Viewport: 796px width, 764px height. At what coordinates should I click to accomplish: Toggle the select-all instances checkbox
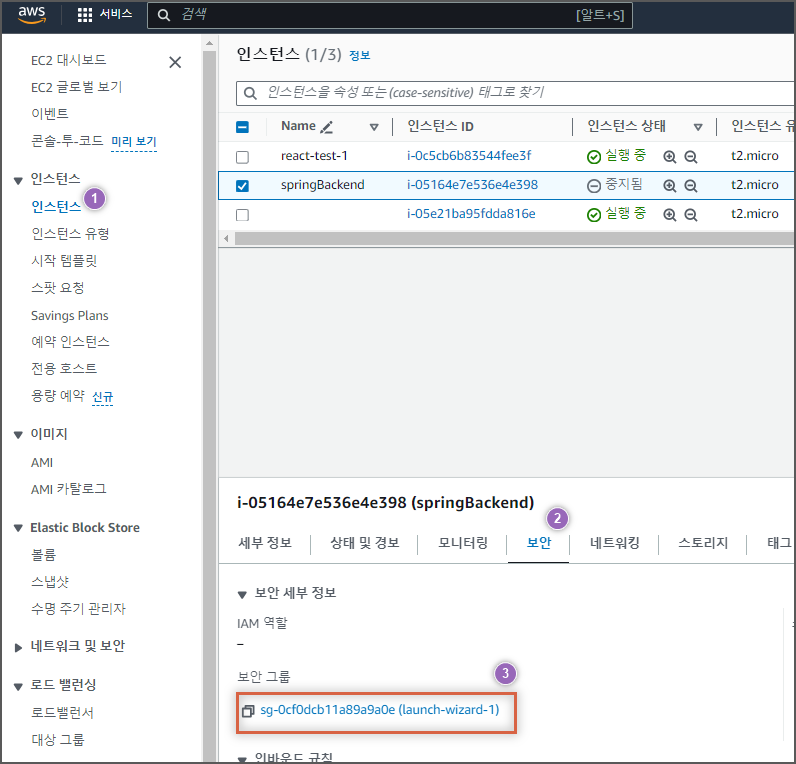click(x=243, y=127)
